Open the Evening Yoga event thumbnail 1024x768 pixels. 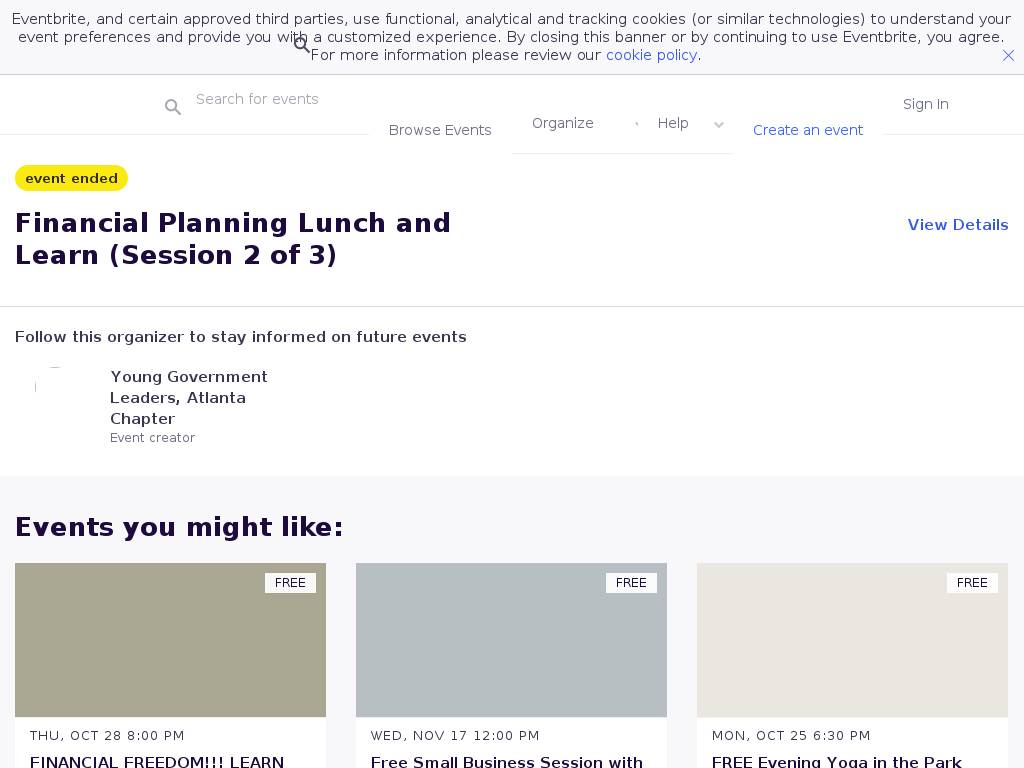tap(852, 640)
